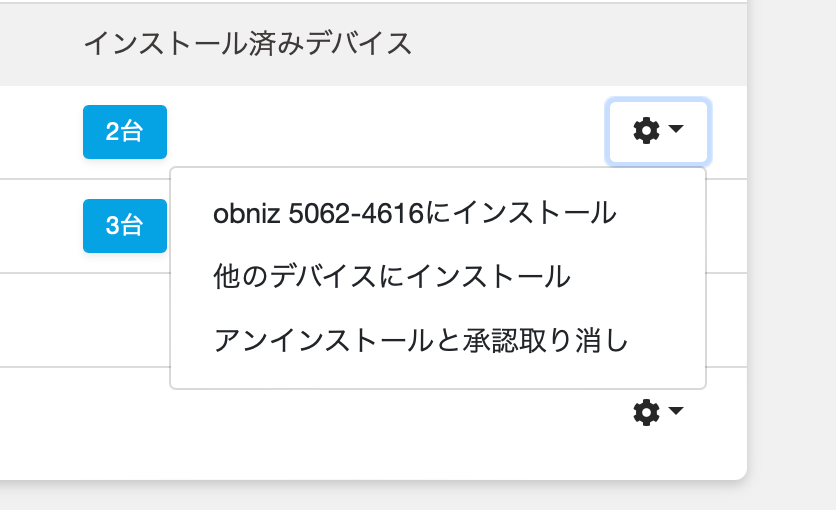Click the bottom row's gear icon

click(x=647, y=412)
